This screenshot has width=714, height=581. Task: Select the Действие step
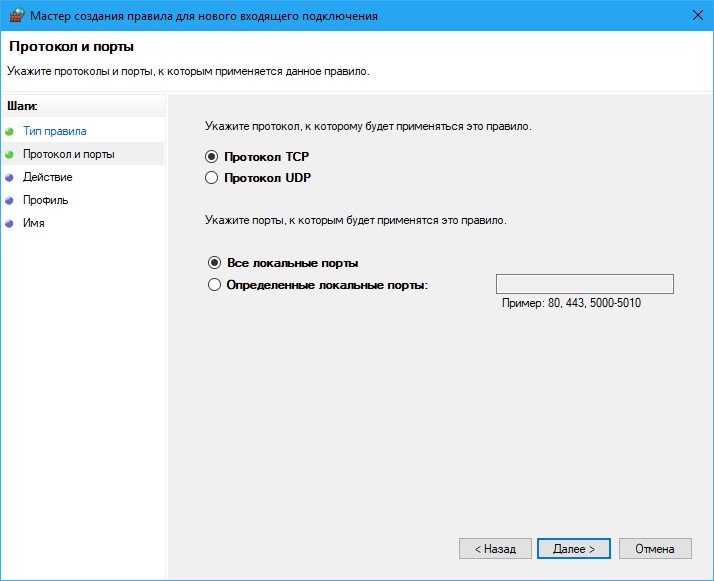(x=48, y=177)
